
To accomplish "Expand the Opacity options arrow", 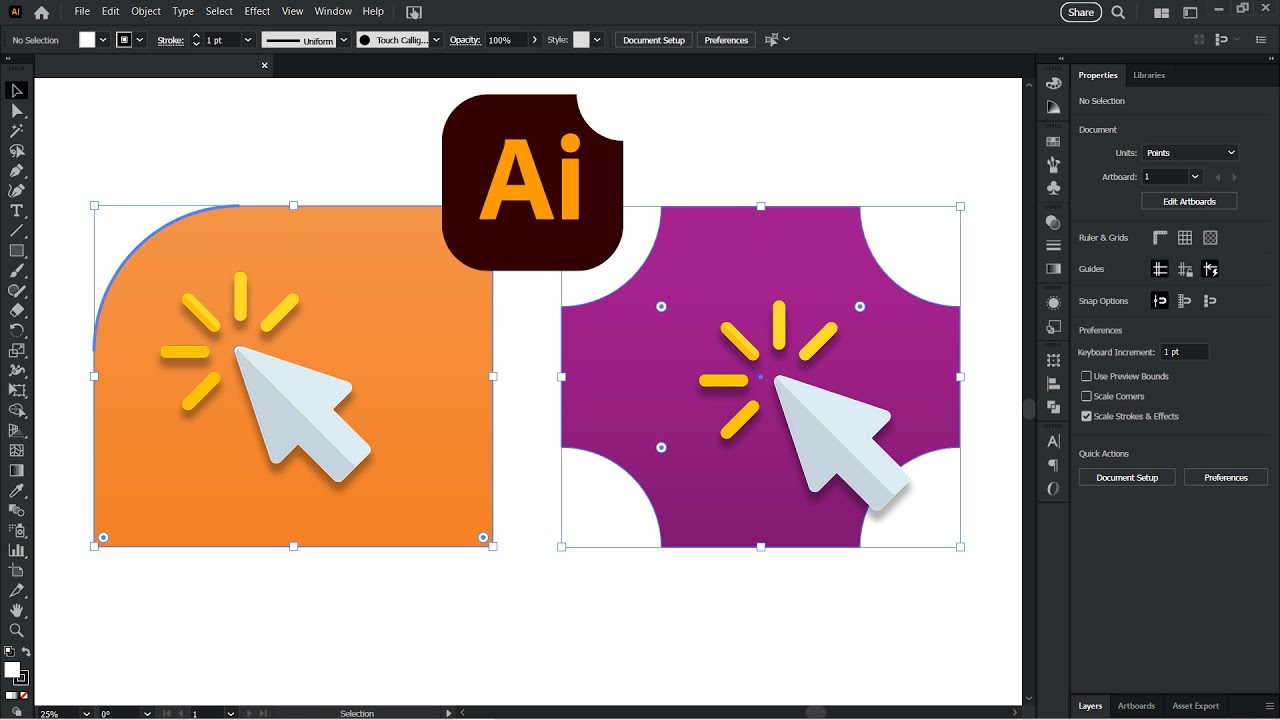I will [535, 40].
